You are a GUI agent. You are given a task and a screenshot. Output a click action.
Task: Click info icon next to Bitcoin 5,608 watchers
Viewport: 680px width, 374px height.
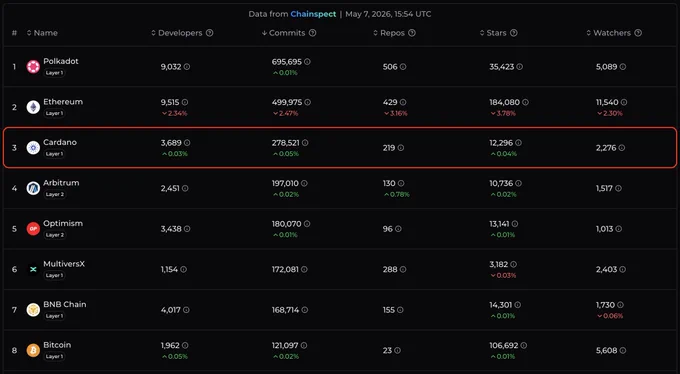coord(623,350)
